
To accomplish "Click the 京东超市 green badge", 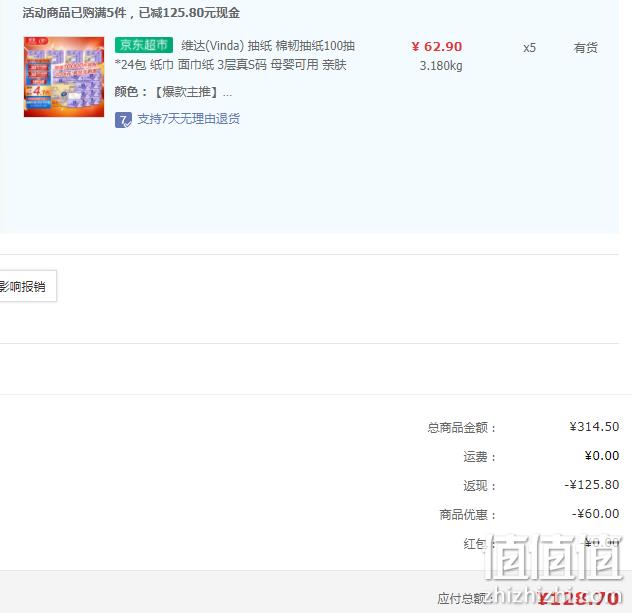I will 144,45.
